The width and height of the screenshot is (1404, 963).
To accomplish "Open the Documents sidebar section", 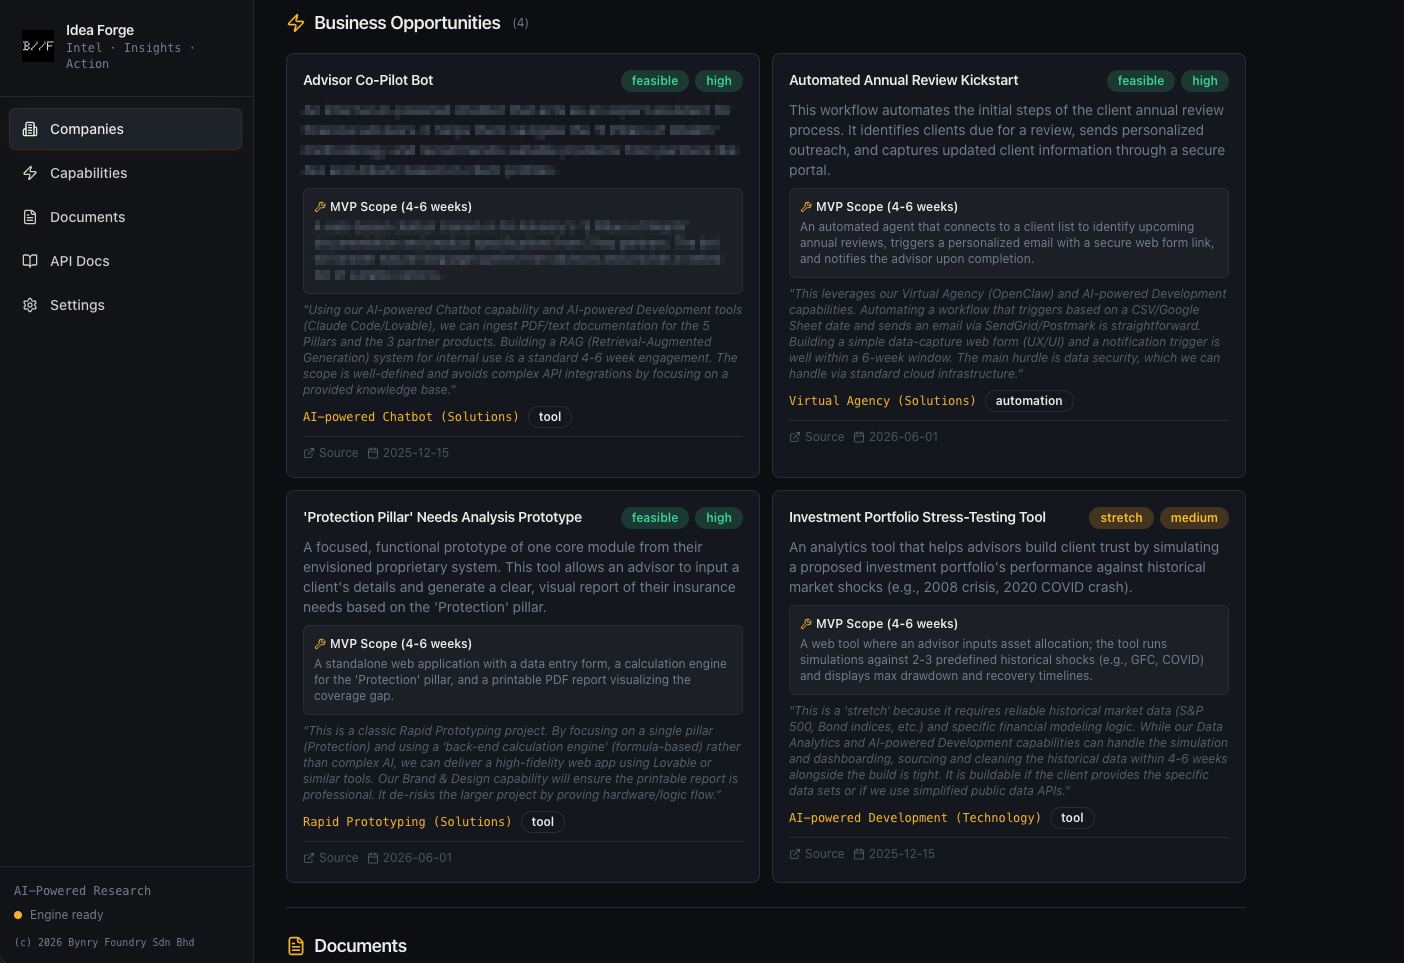I will click(x=125, y=217).
